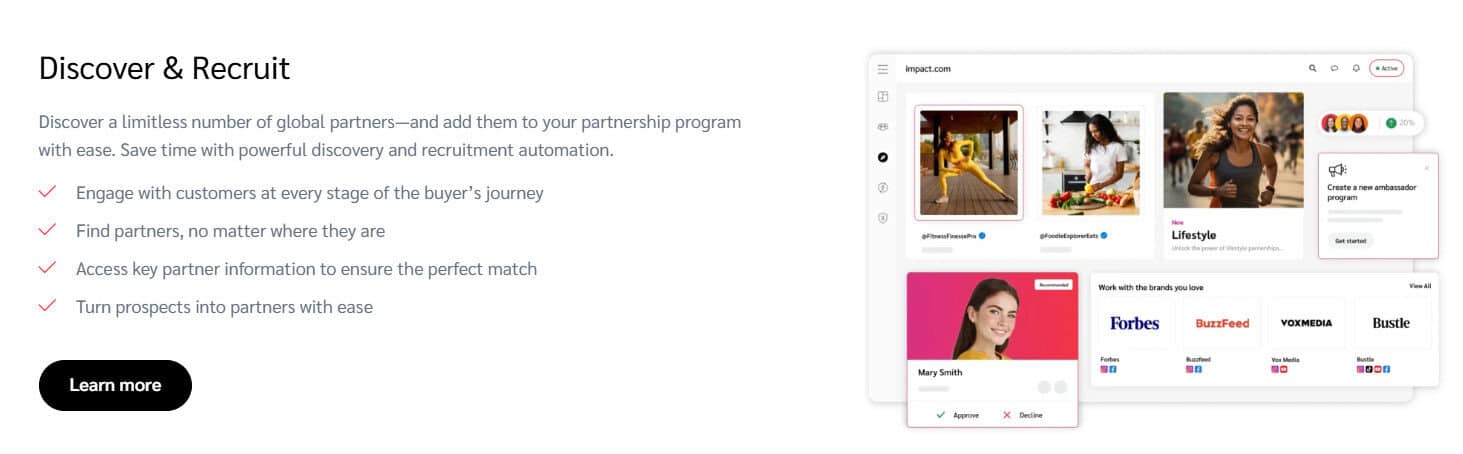The height and width of the screenshot is (454, 1463).
Task: Click the Get started button
Action: (1349, 241)
